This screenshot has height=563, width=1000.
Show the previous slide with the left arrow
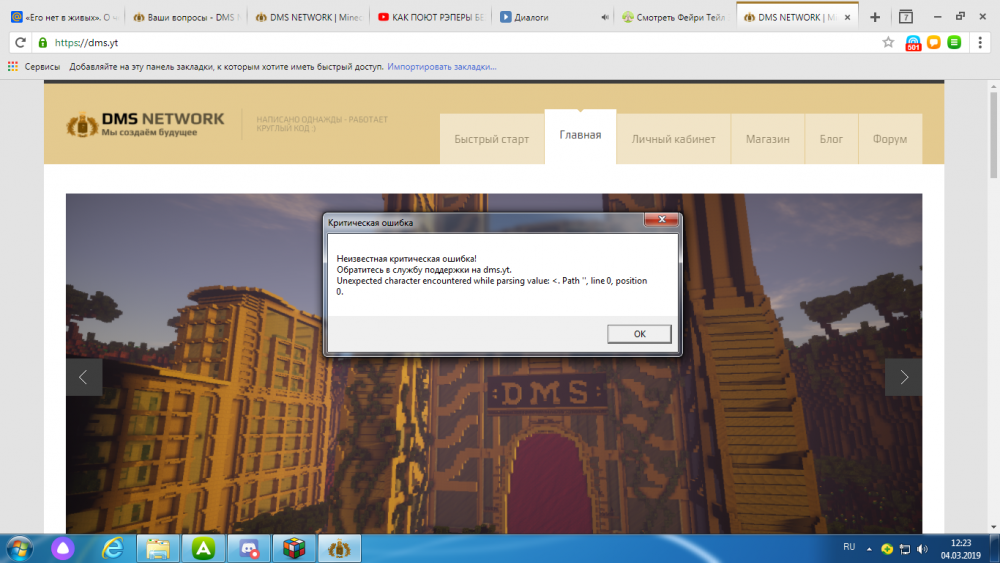click(84, 377)
